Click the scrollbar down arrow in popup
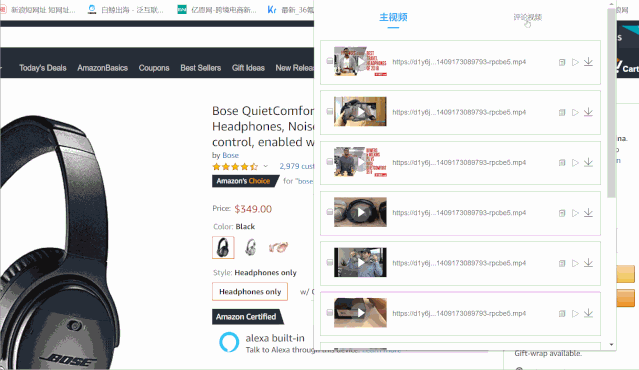 click(x=611, y=345)
